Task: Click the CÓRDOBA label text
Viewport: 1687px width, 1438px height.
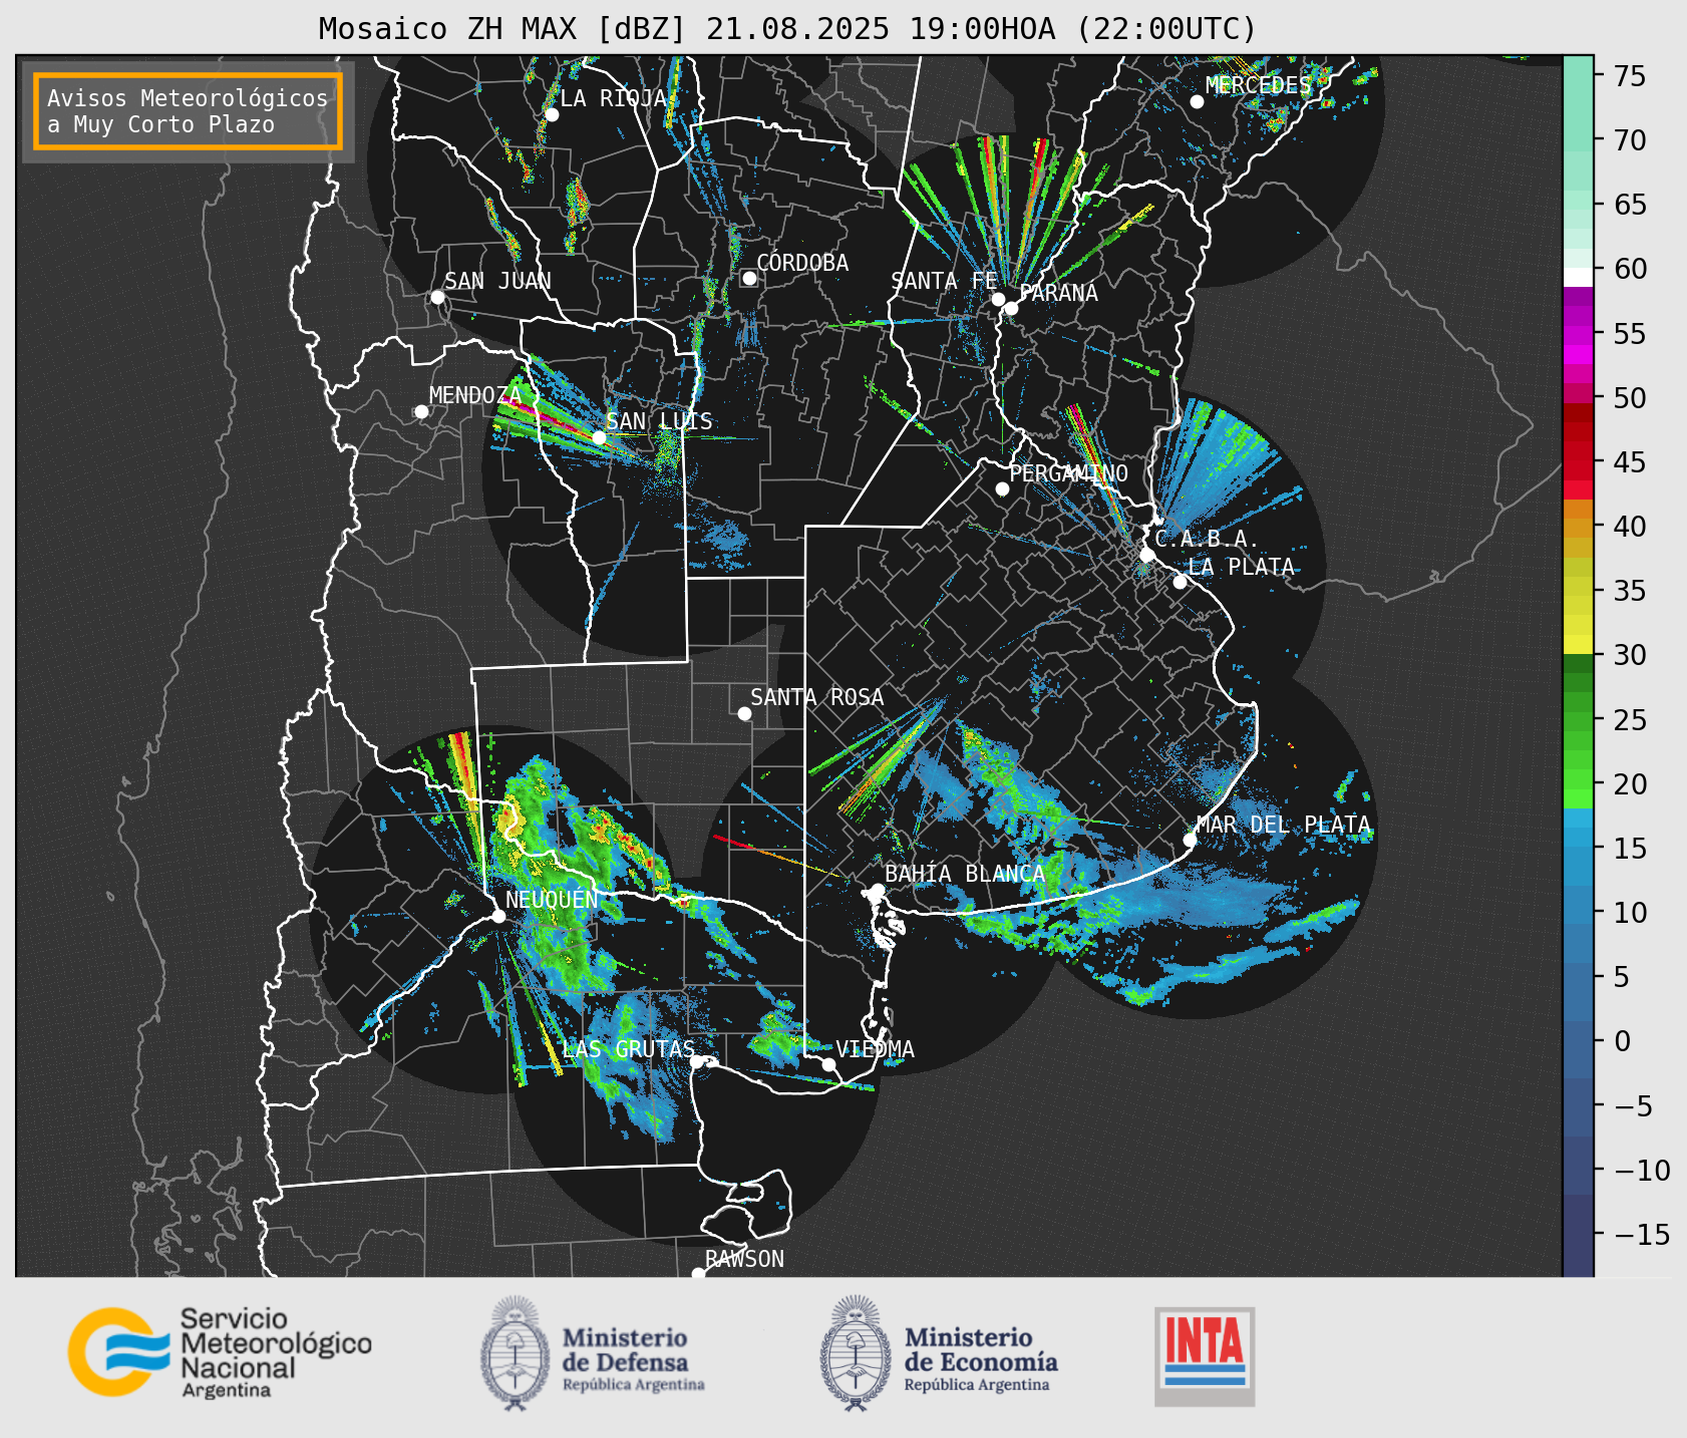Action: (802, 262)
